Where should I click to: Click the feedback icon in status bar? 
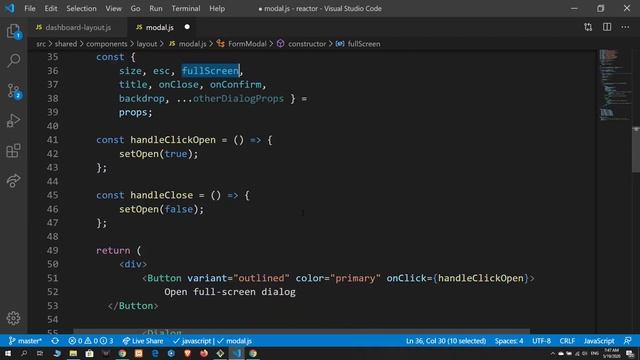(x=628, y=341)
